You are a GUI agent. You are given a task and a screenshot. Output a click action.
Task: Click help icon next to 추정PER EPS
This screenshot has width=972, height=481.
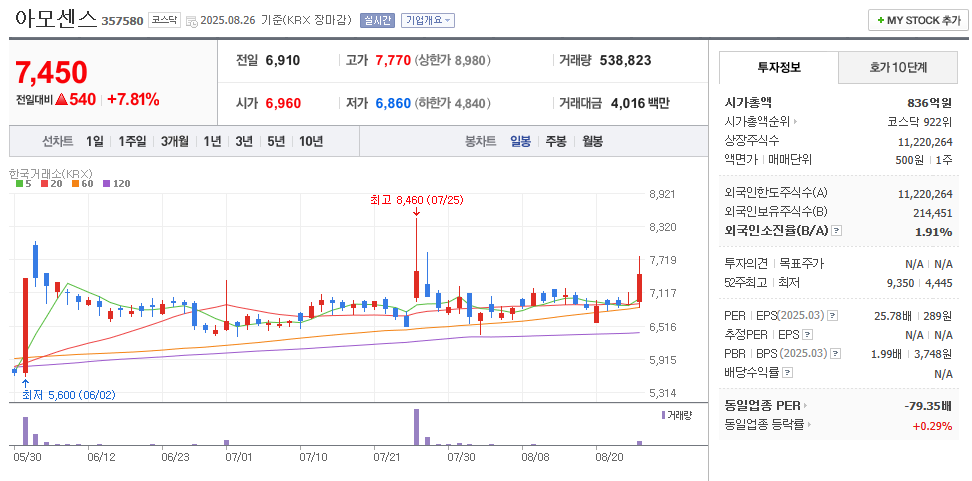tap(807, 335)
